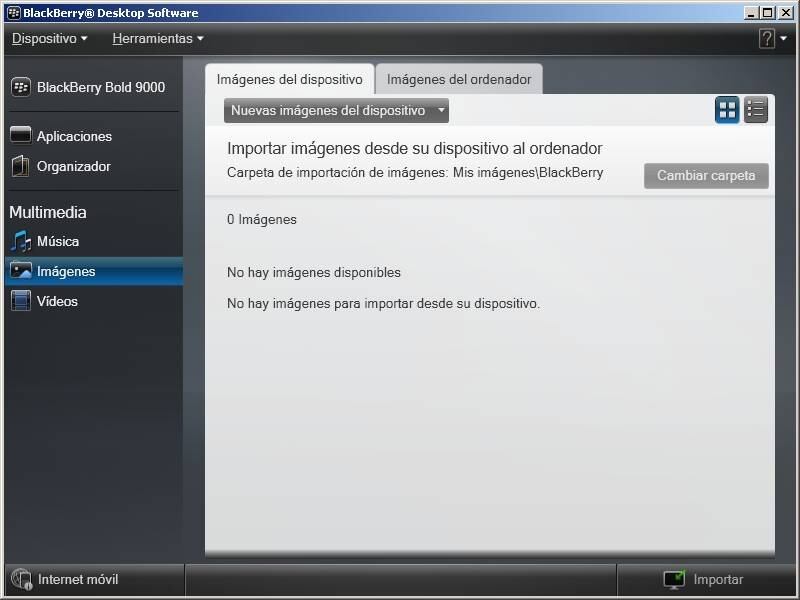This screenshot has height=600, width=800.
Task: Click the Internet móvil globe icon
Action: [x=21, y=579]
